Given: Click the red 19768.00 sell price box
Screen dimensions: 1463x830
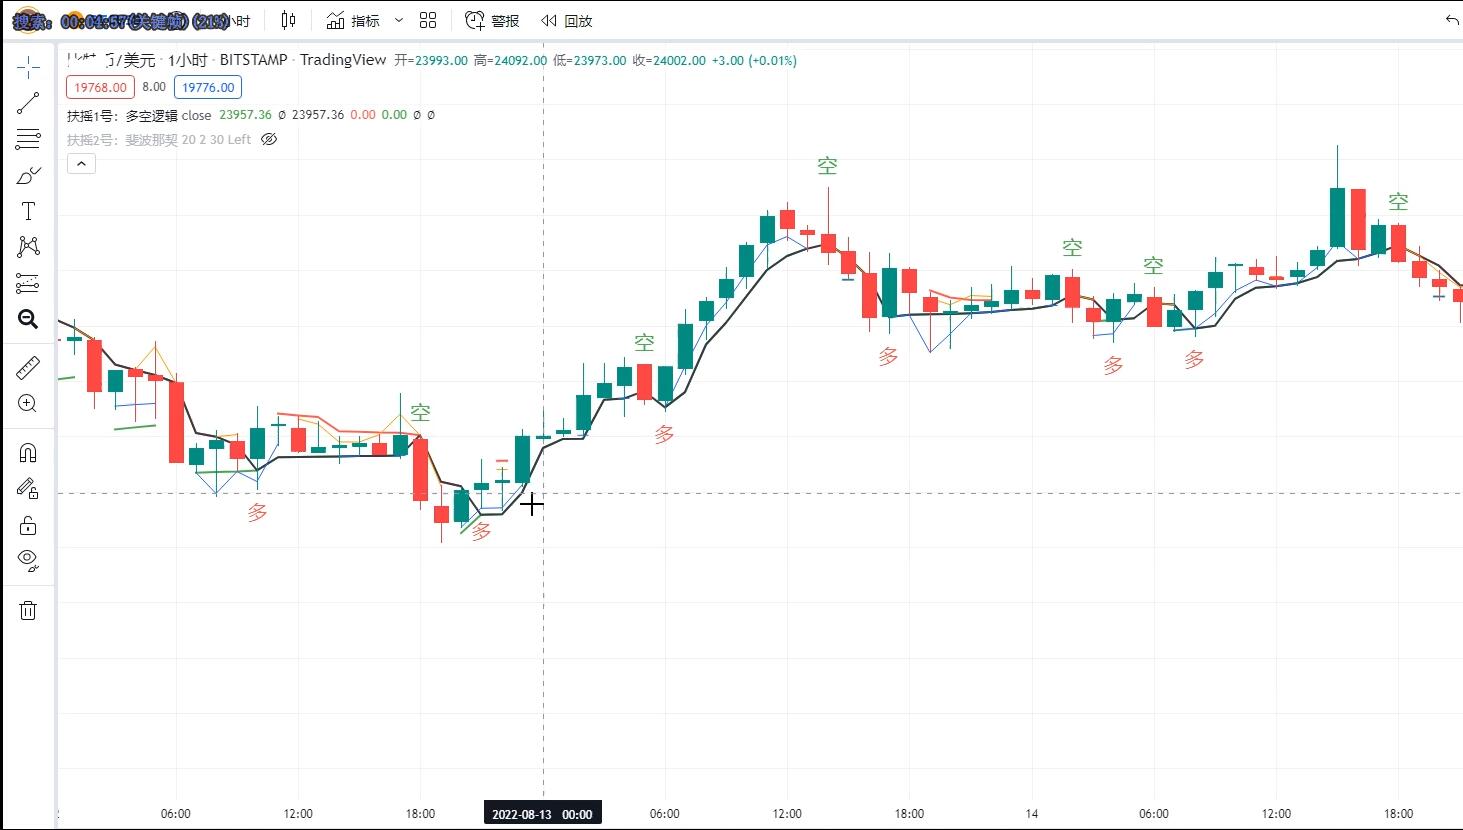Looking at the screenshot, I should (100, 87).
